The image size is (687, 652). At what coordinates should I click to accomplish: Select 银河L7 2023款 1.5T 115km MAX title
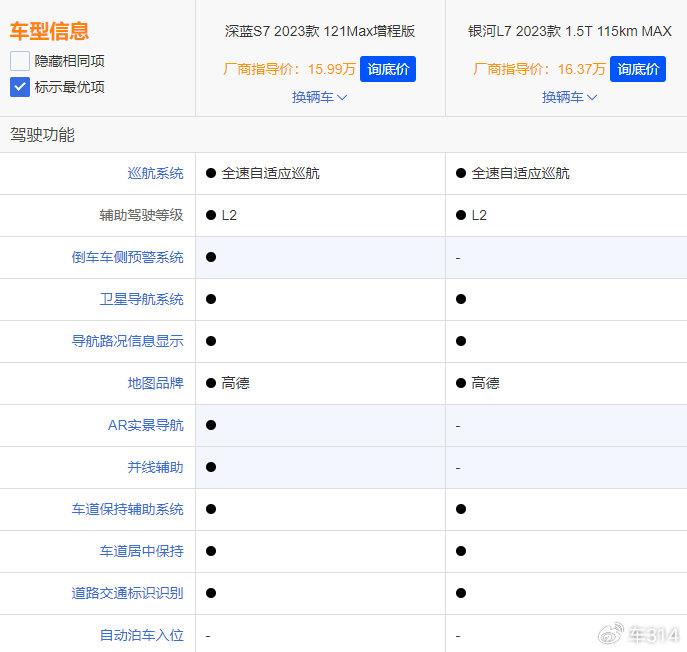tap(570, 31)
